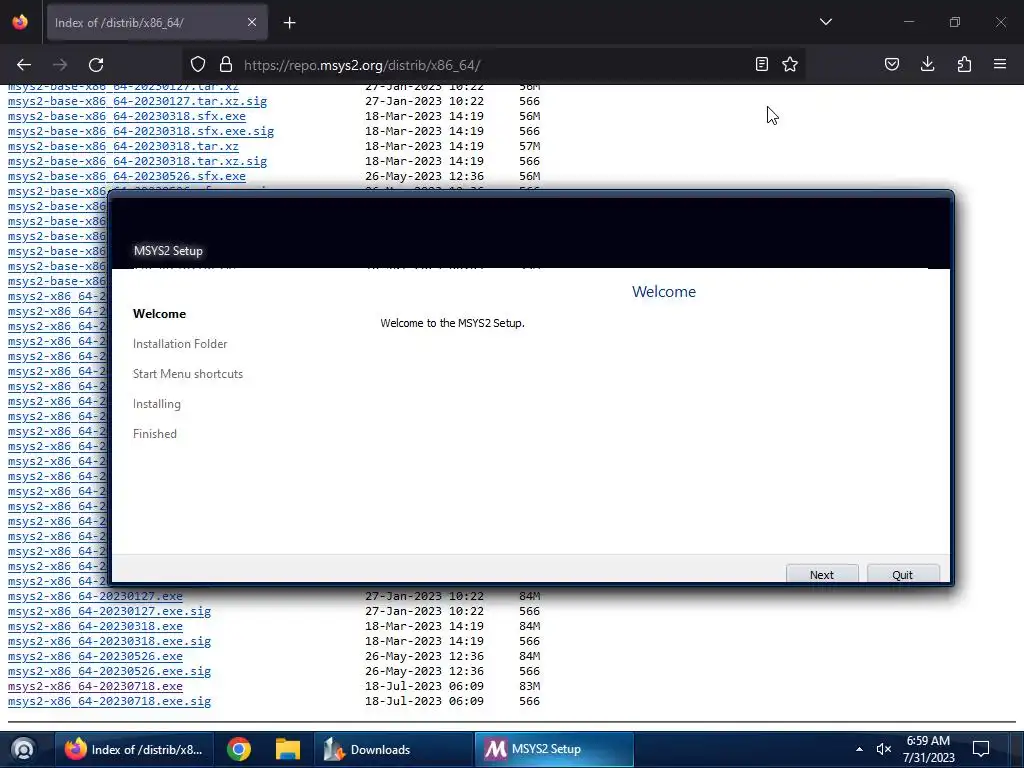
Task: Open tracking protection shield icon
Action: click(x=198, y=65)
